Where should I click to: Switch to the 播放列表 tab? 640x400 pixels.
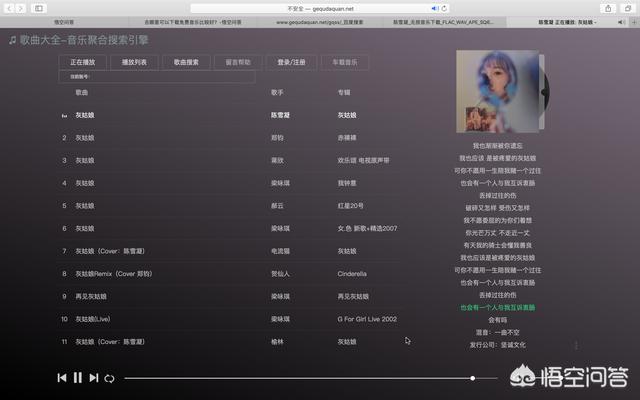134,62
